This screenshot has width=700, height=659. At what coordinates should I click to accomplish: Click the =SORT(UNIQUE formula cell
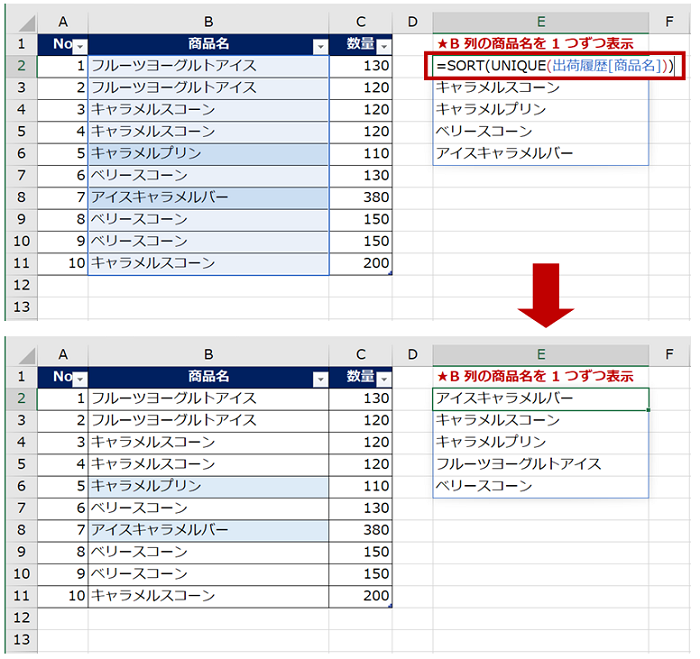coord(555,66)
